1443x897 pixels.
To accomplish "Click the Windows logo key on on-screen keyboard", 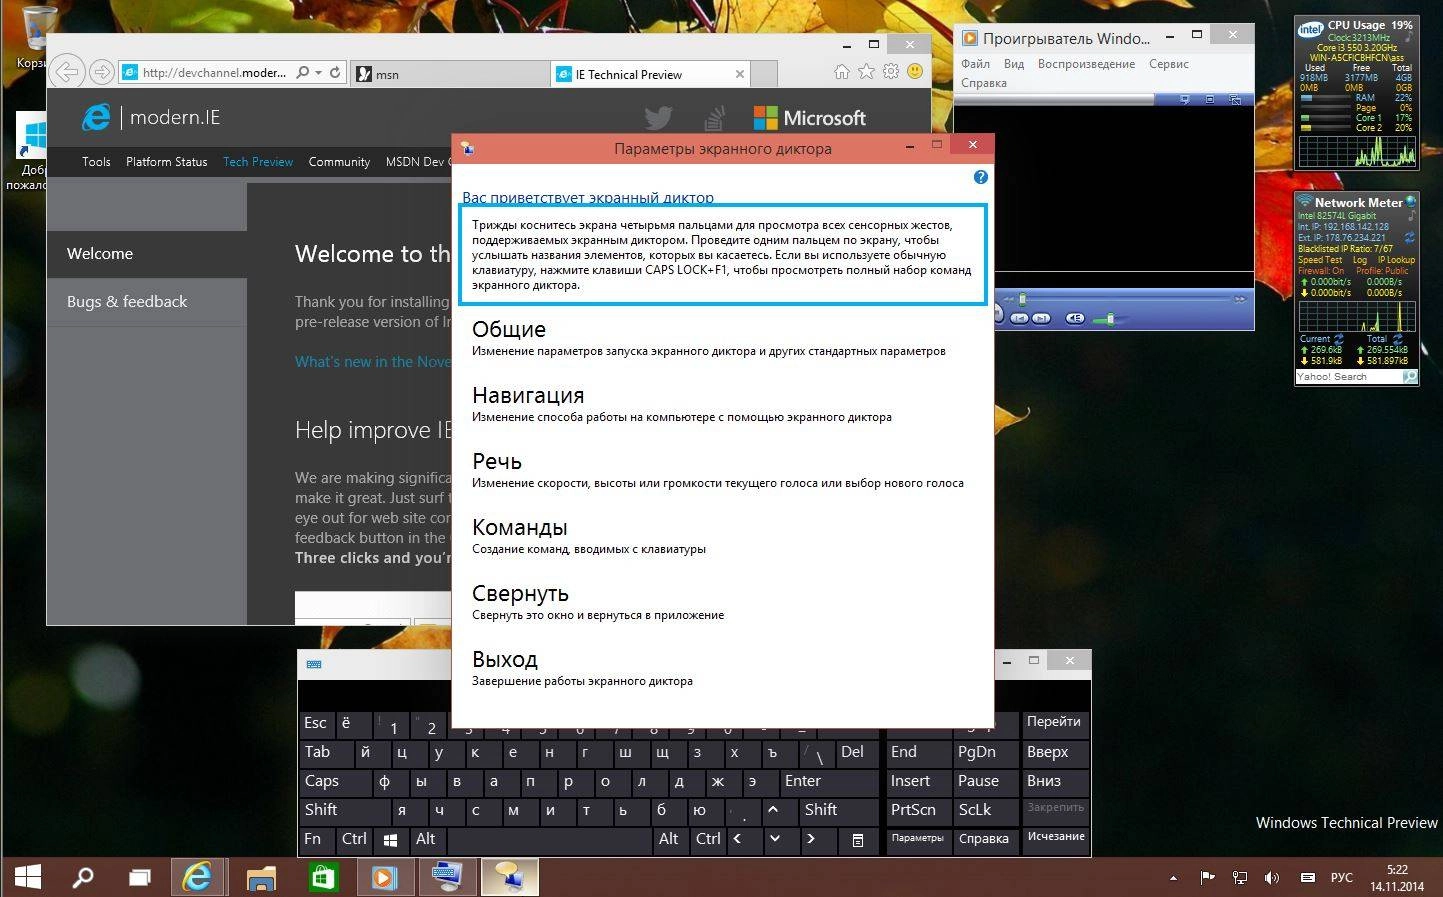I will click(391, 840).
